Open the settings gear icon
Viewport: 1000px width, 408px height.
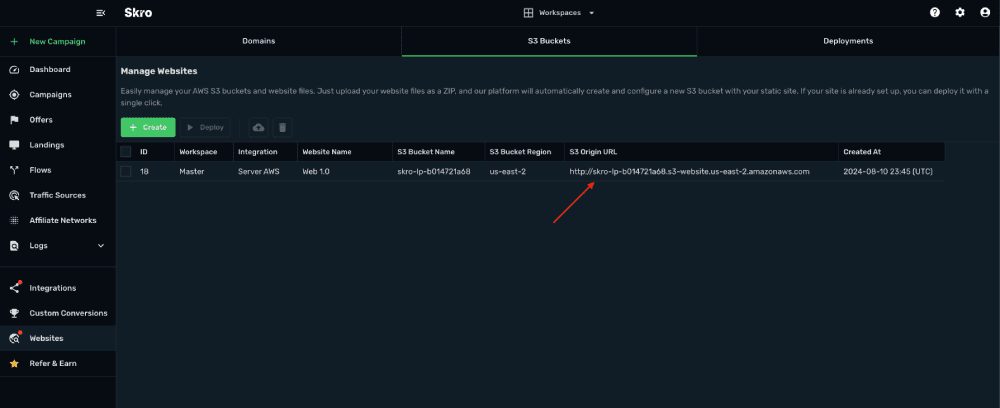960,13
